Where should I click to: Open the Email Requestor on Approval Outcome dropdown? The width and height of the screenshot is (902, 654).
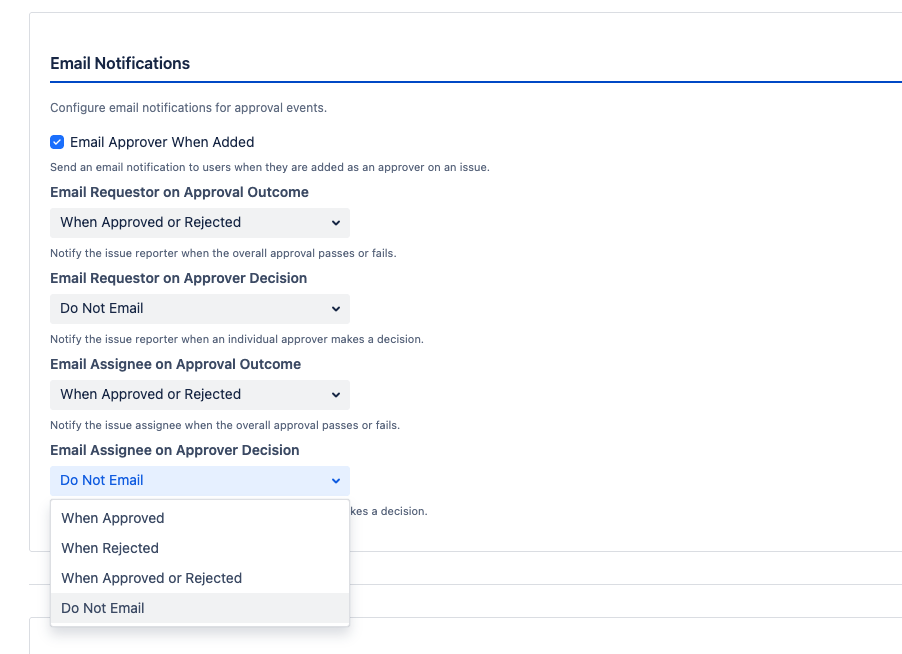199,222
